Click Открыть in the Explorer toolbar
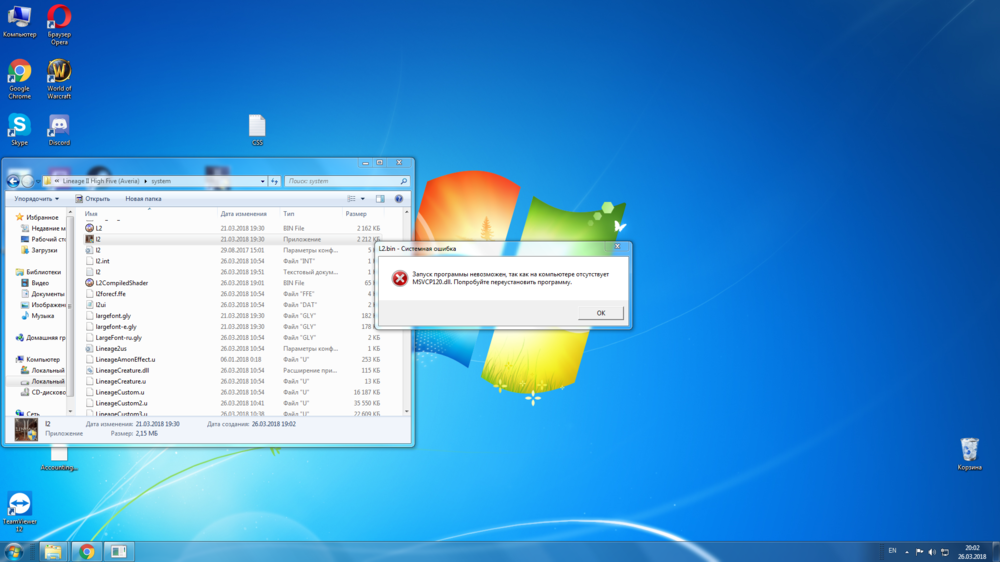Image resolution: width=1000 pixels, height=562 pixels. (x=93, y=199)
